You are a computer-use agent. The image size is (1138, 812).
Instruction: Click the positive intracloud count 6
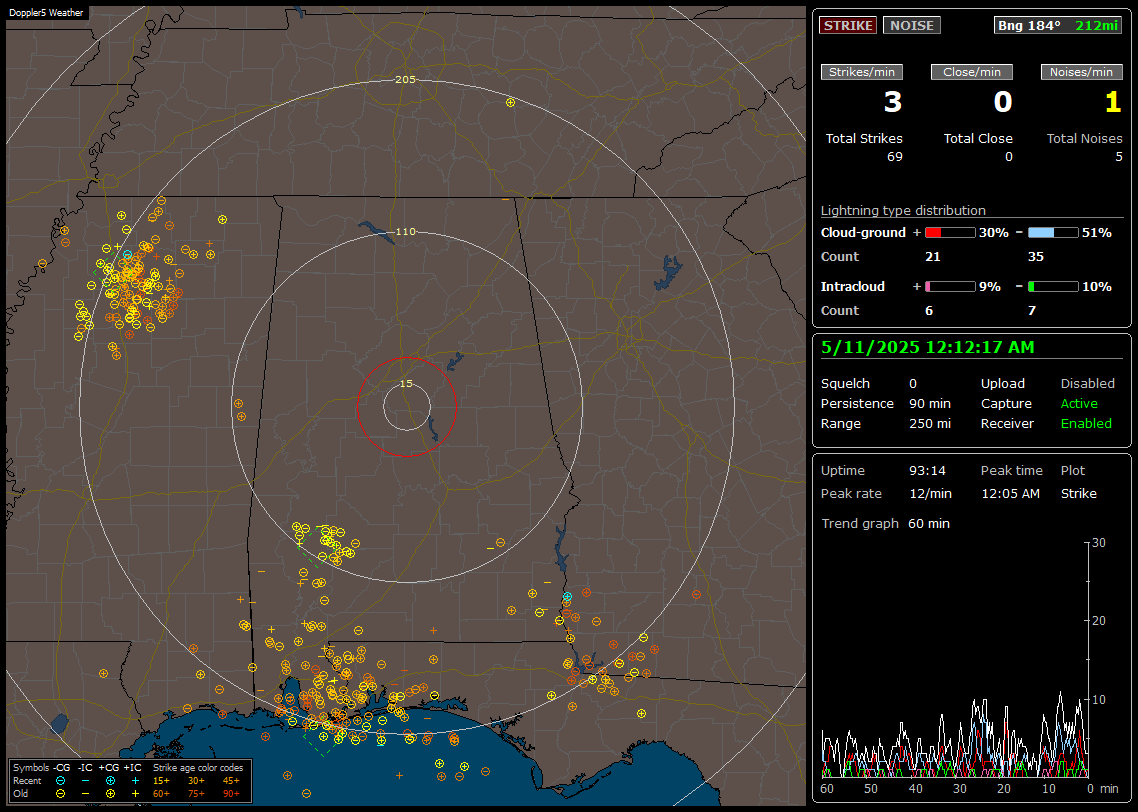[929, 311]
